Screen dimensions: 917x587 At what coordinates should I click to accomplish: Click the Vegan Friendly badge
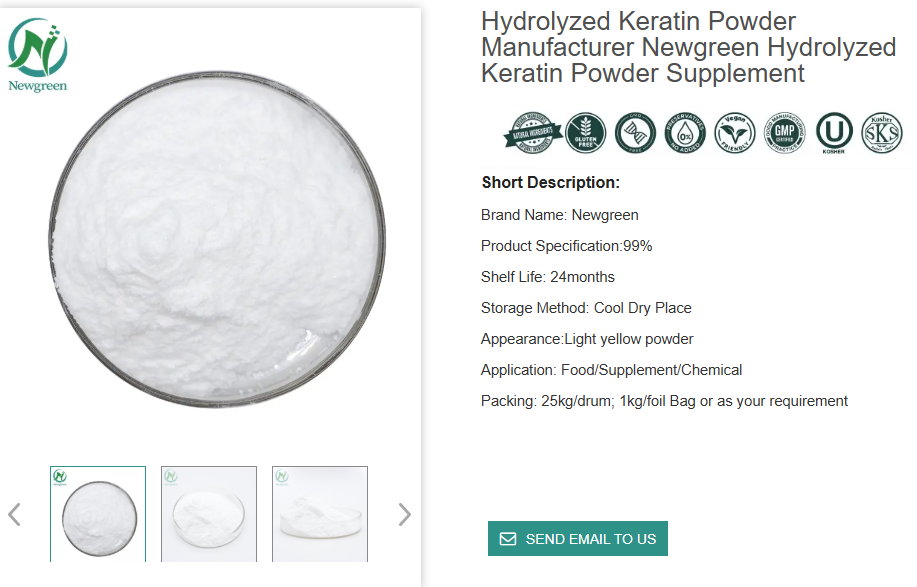tap(735, 133)
